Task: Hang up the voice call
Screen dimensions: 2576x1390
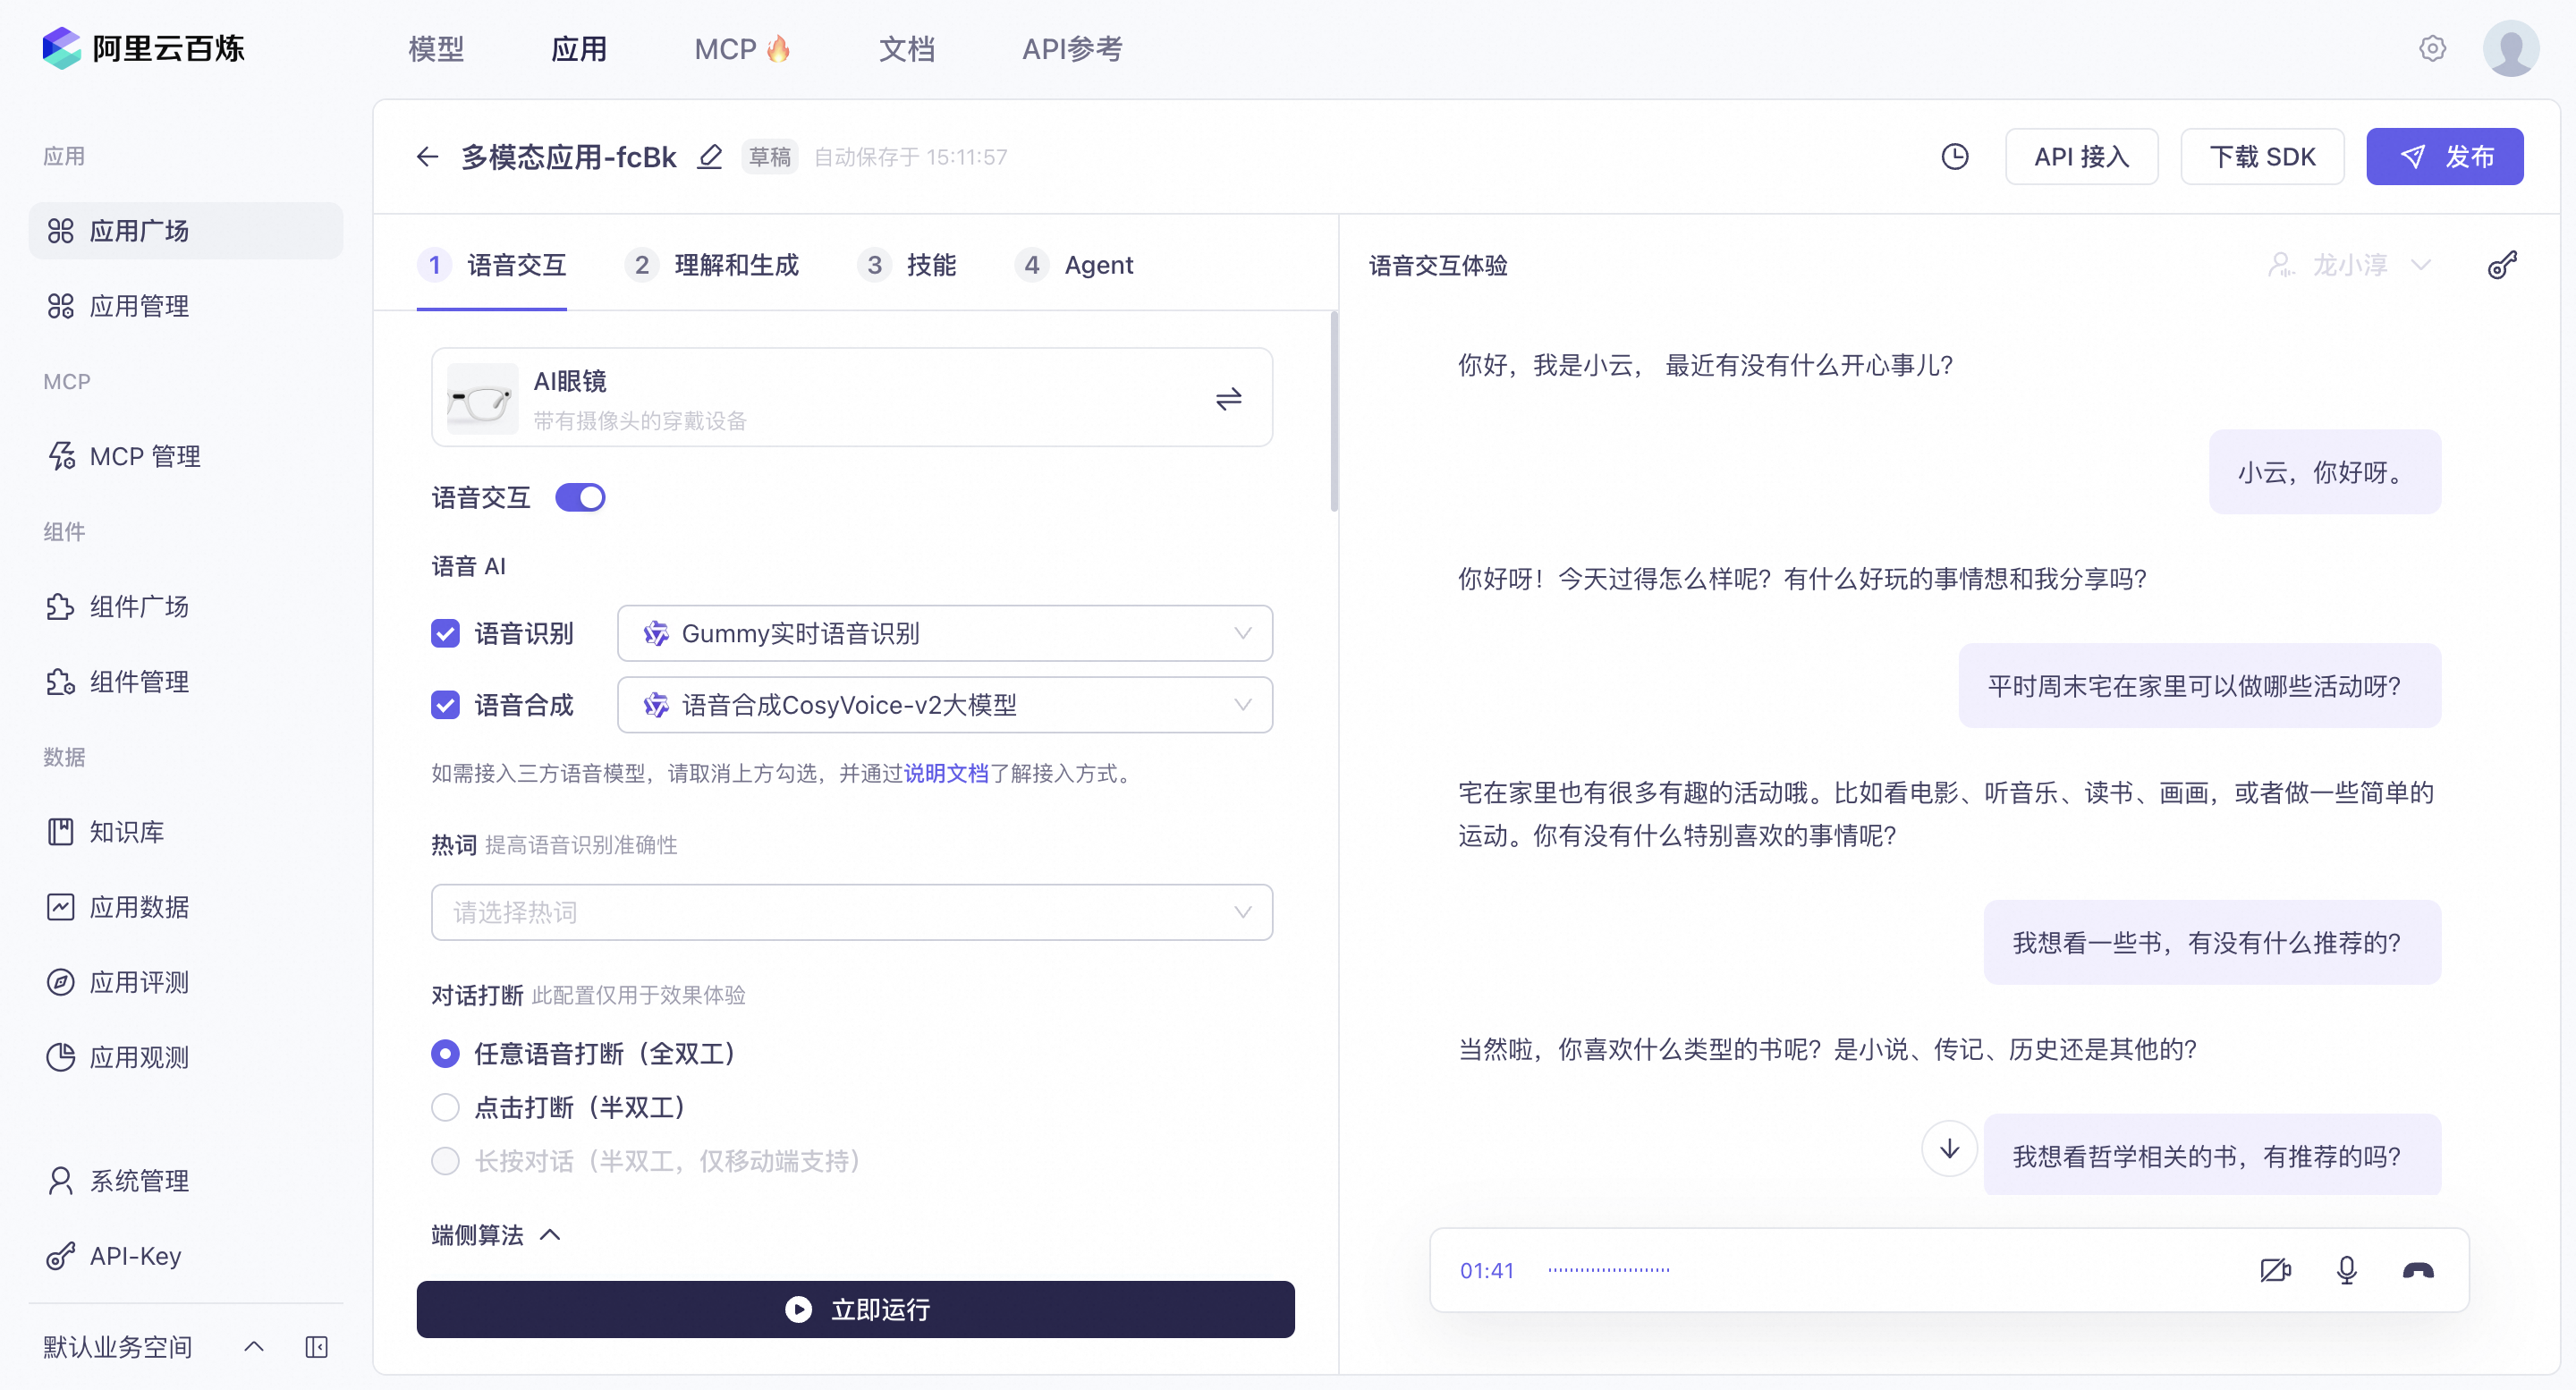Action: (x=2417, y=1270)
